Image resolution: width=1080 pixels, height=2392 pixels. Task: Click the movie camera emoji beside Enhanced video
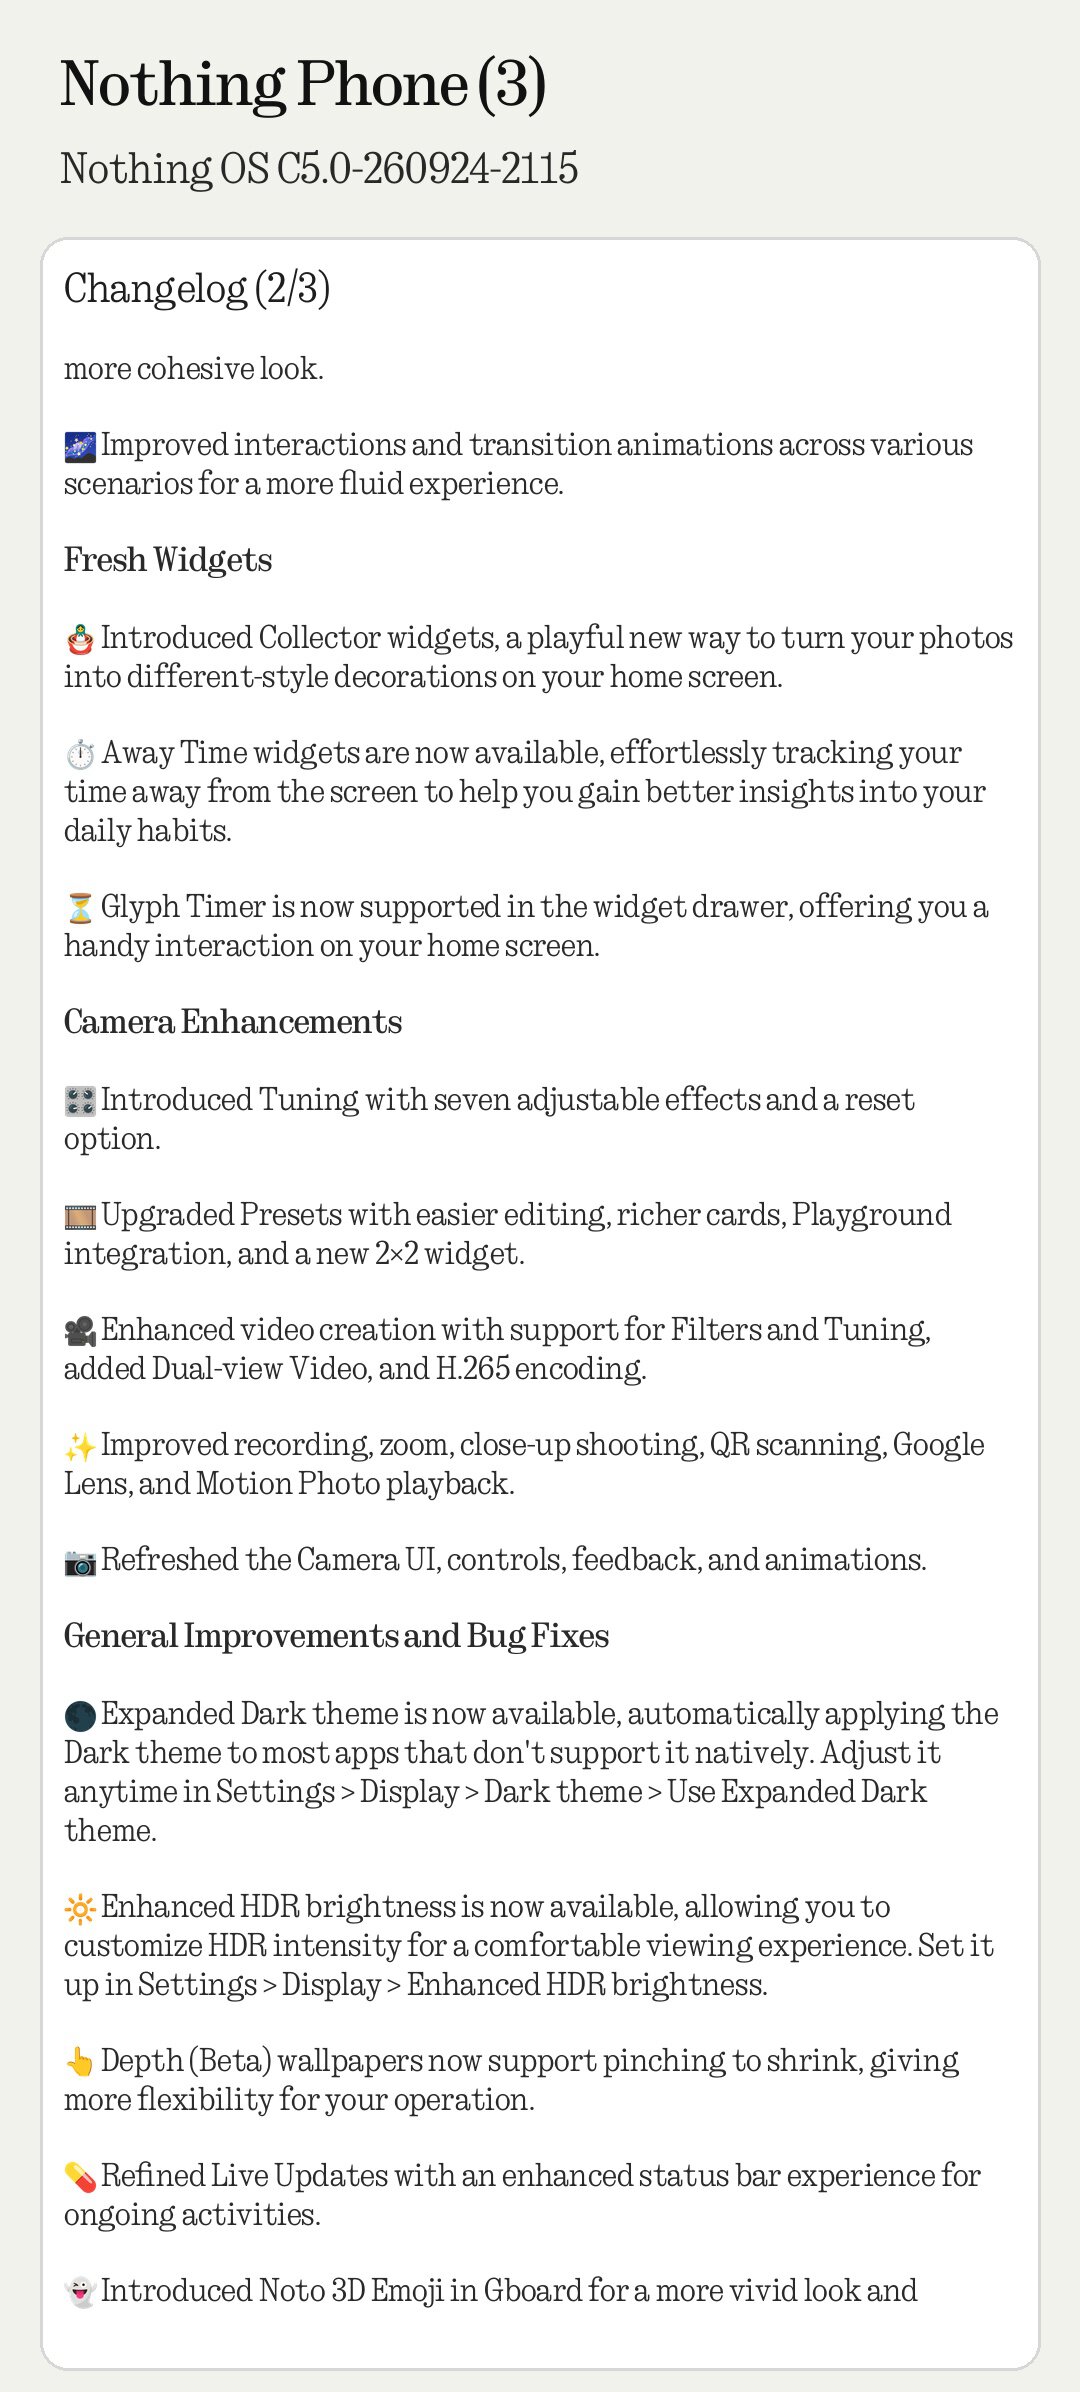[80, 1331]
